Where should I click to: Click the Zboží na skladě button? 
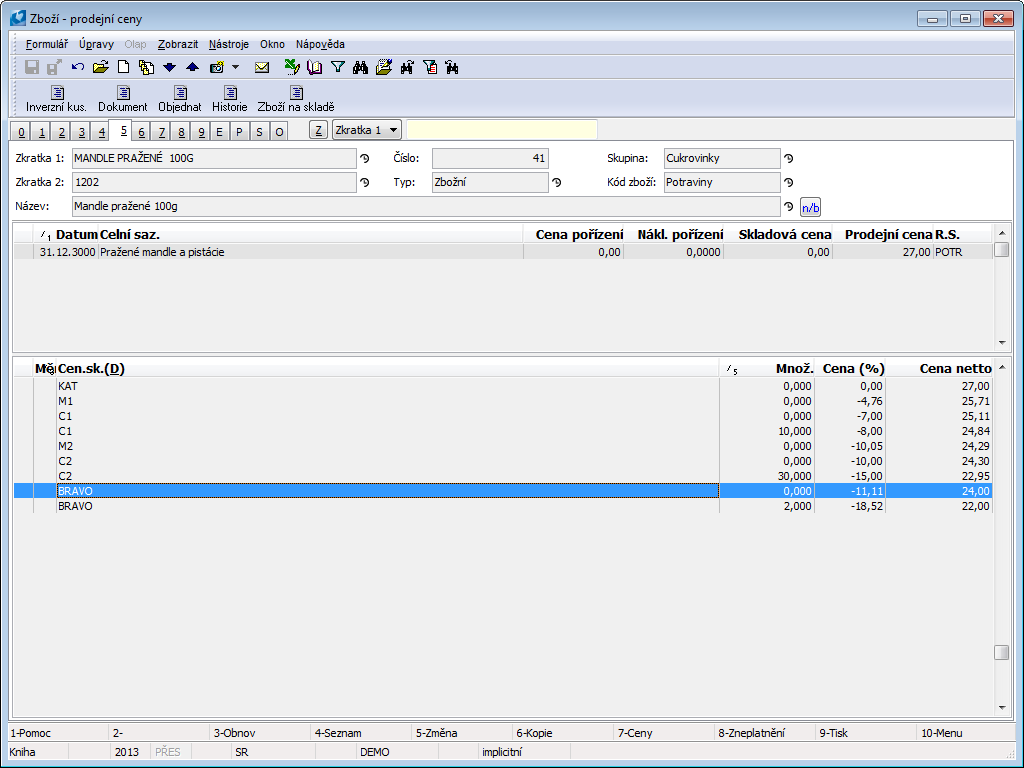point(296,99)
